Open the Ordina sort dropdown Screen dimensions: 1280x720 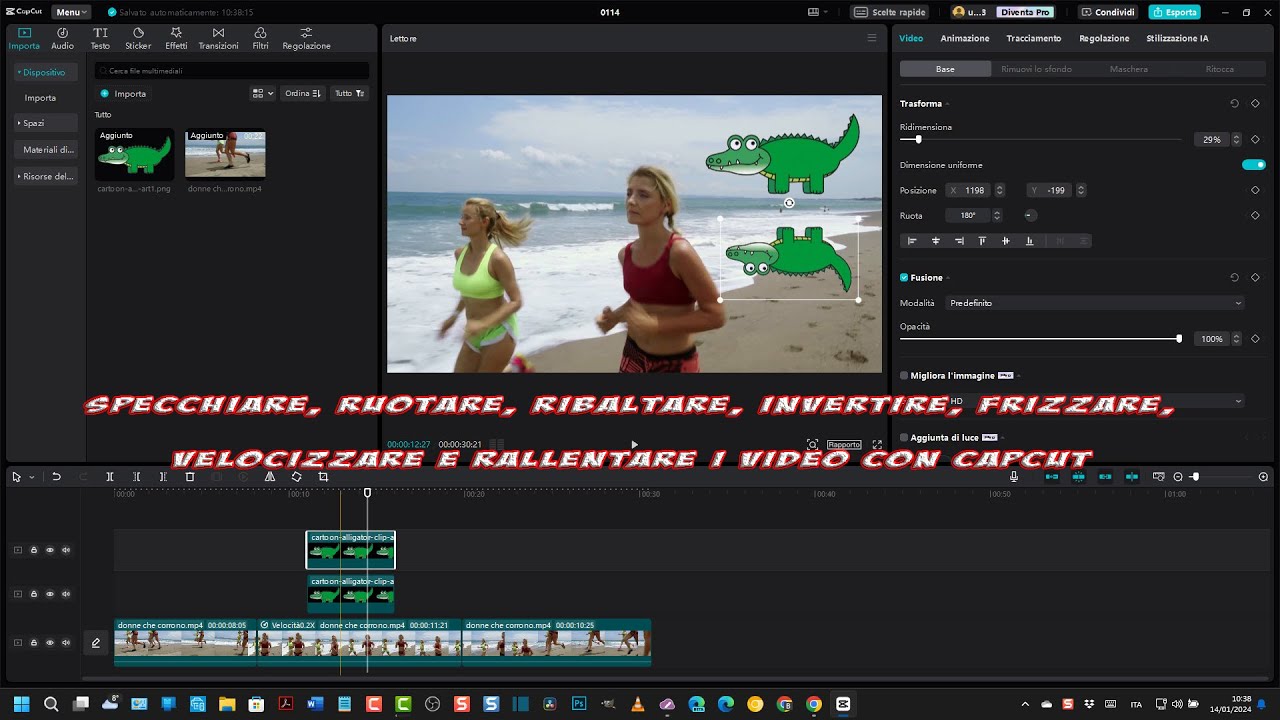302,93
